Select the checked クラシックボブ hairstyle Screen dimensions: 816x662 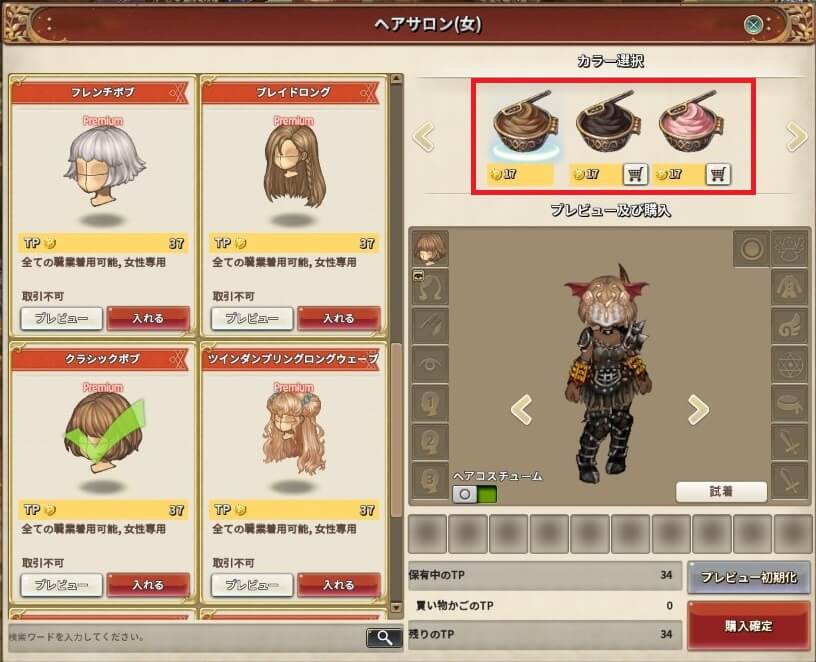click(x=103, y=434)
